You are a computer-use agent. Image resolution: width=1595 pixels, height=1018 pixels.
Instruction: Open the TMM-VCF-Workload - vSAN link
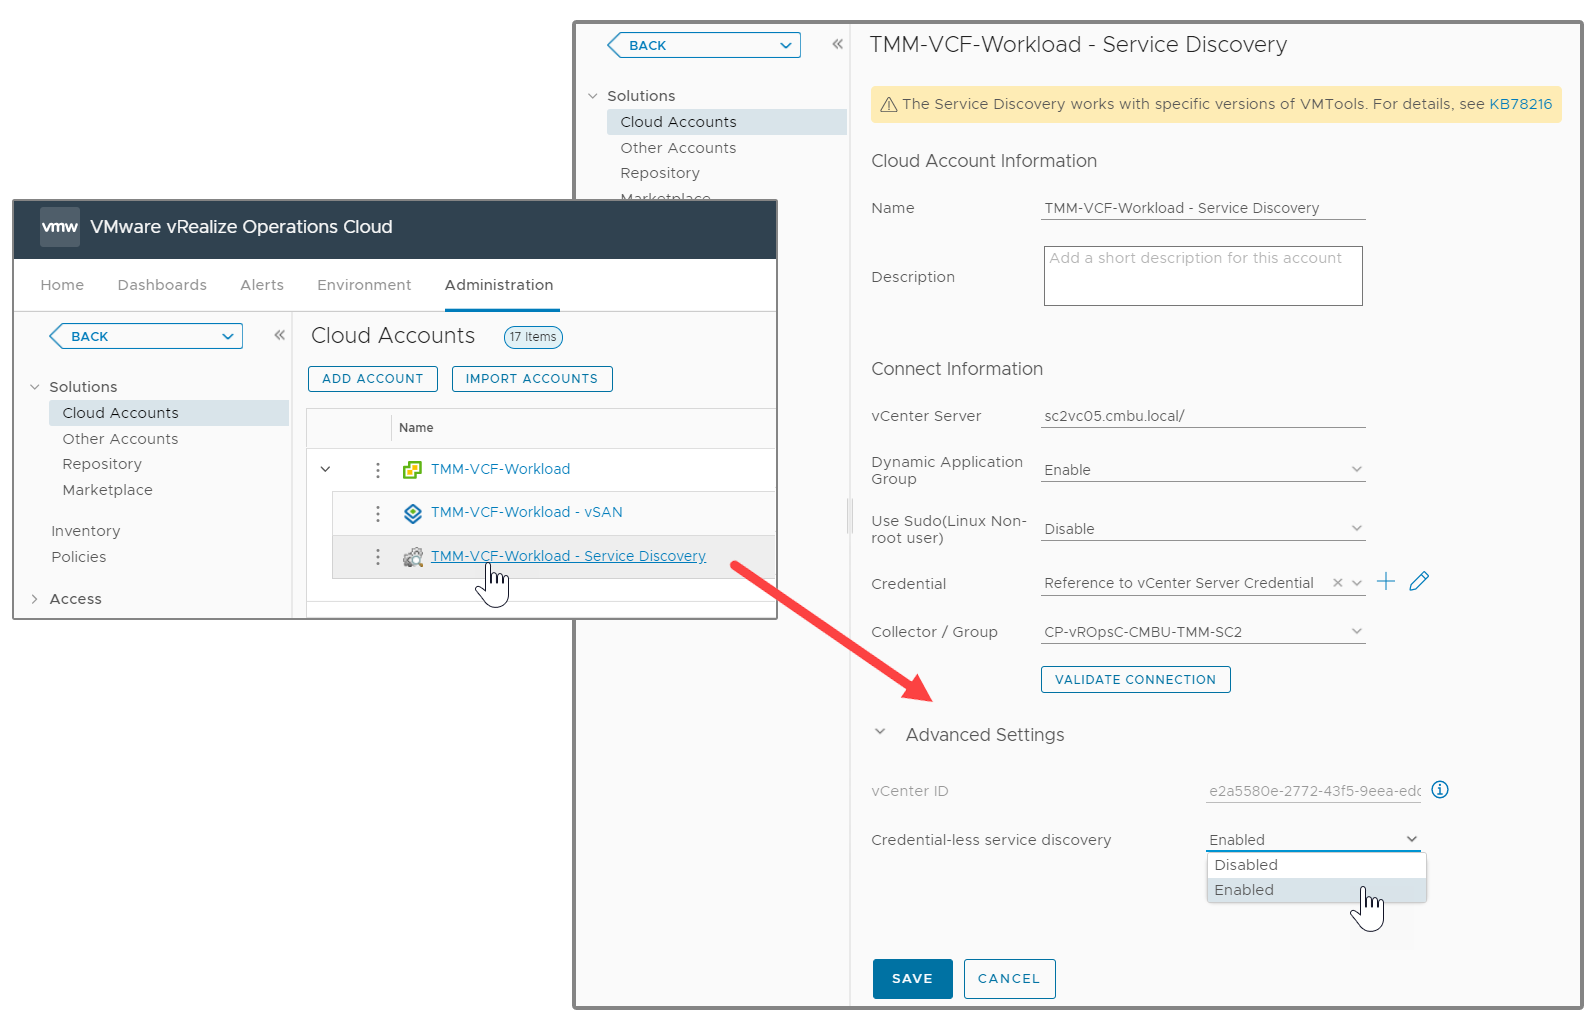tap(527, 512)
